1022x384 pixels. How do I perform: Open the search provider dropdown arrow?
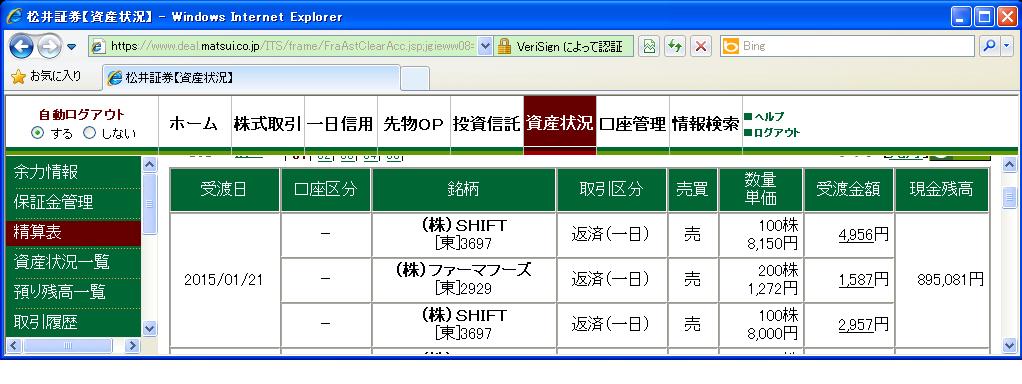1007,46
